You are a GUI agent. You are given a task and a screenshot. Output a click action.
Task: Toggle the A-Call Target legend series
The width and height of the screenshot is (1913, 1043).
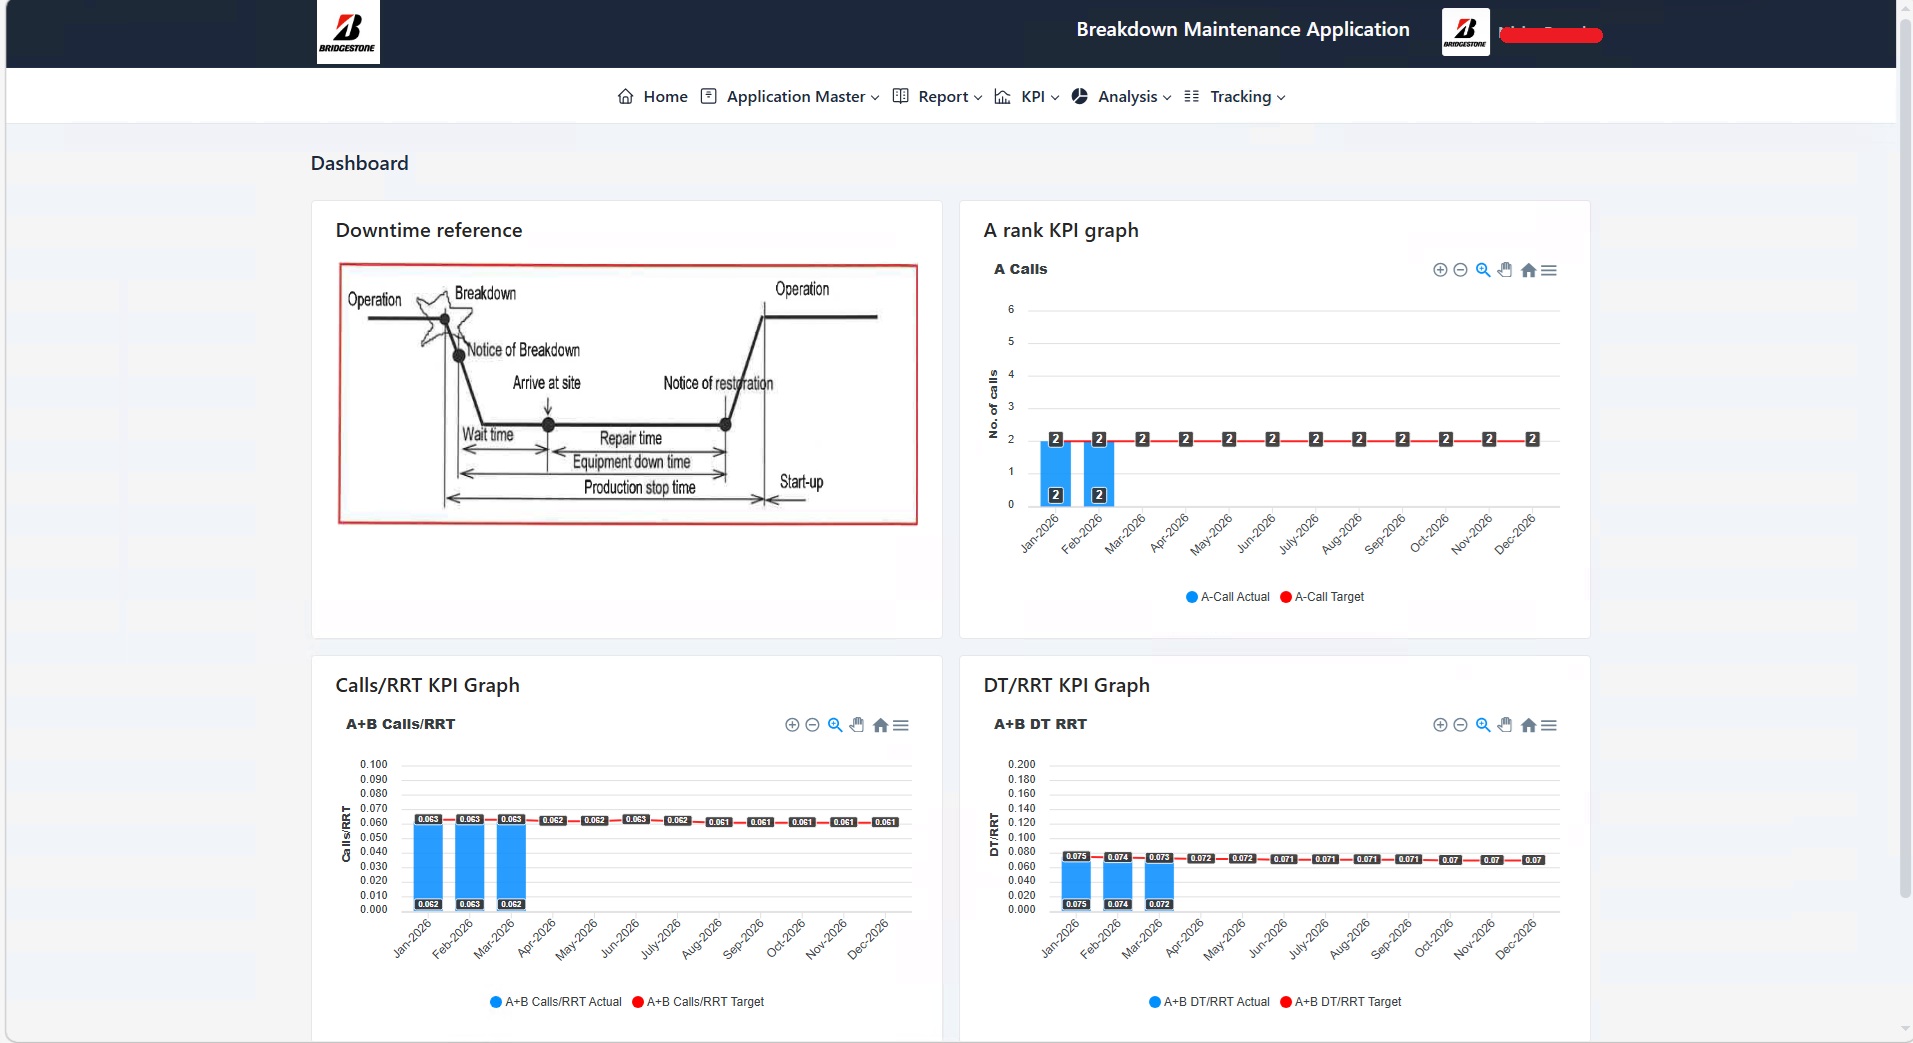click(1322, 597)
